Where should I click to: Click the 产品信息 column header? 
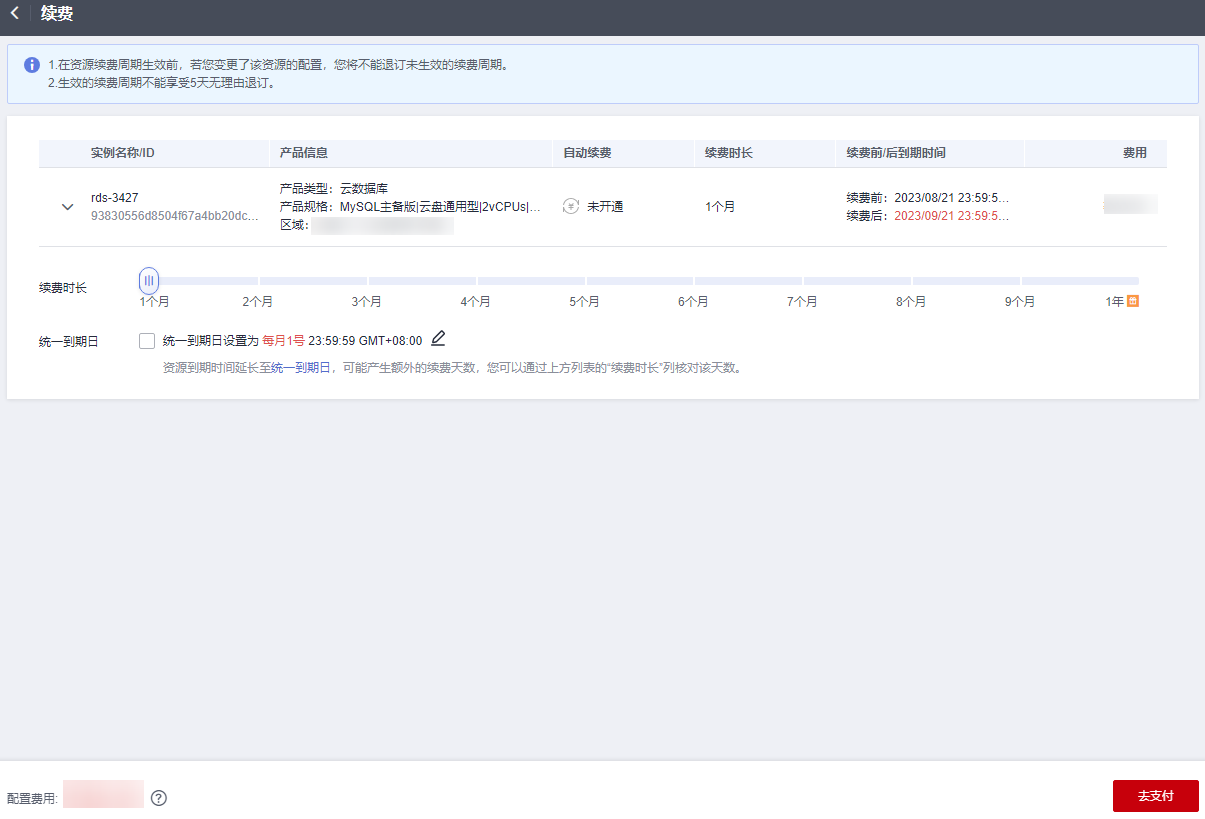(304, 153)
